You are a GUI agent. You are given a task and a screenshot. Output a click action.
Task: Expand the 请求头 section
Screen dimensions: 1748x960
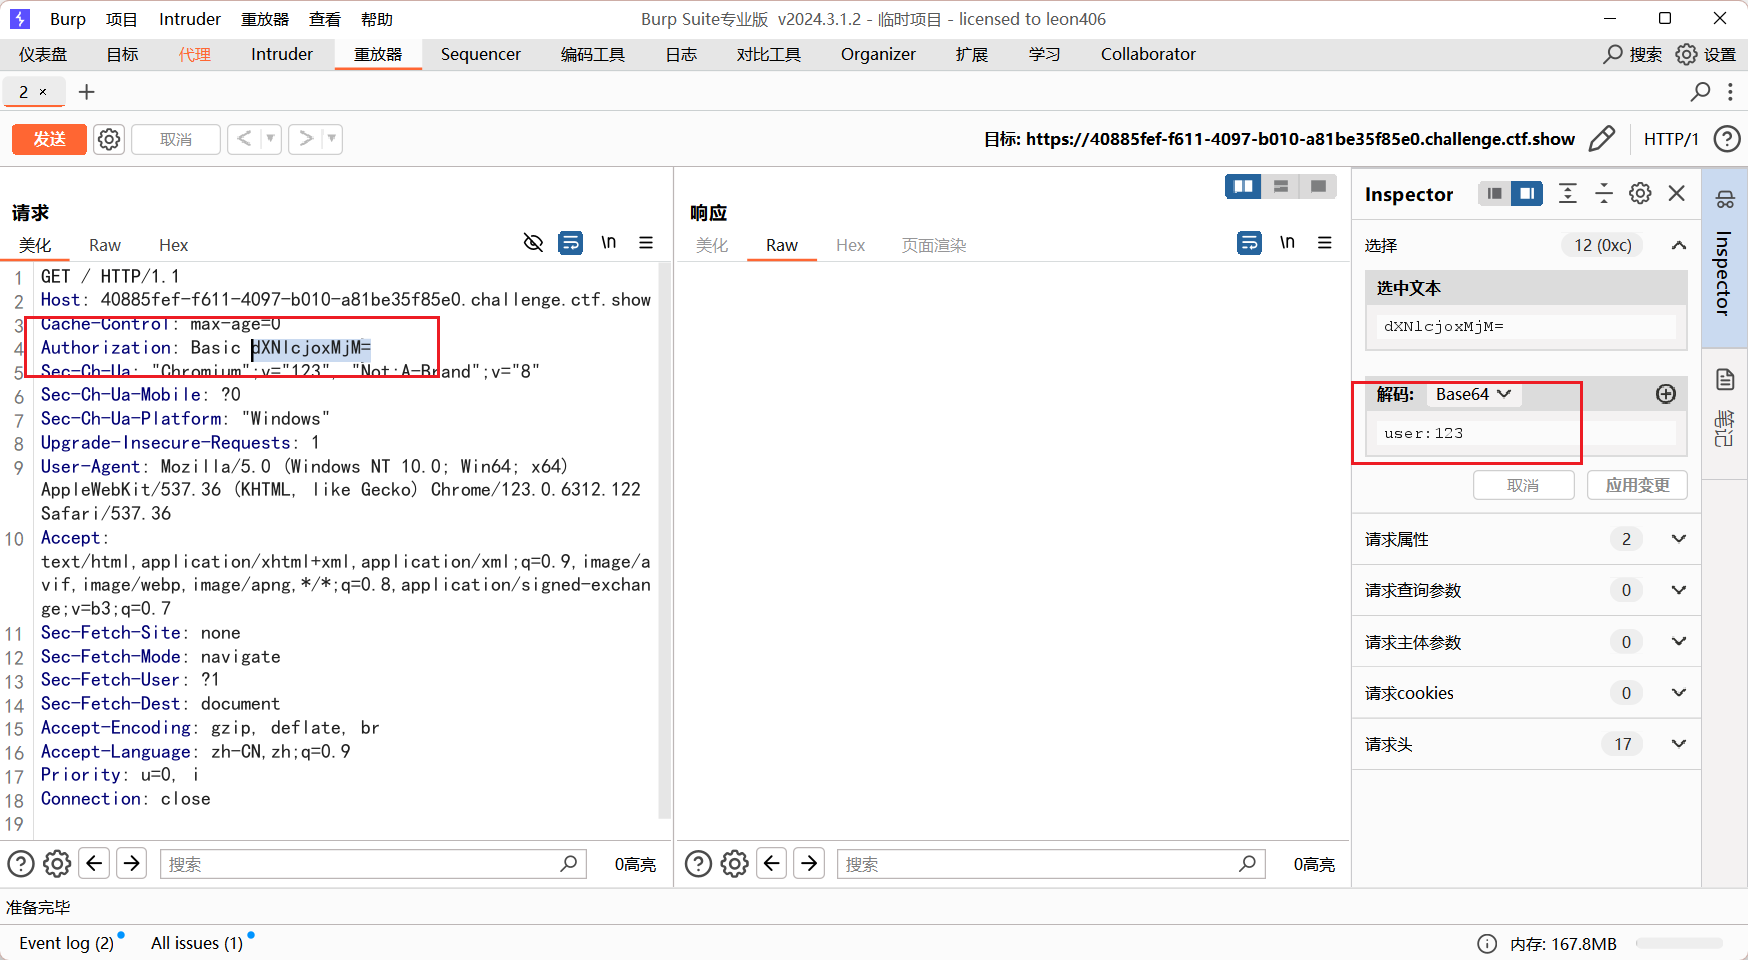(x=1679, y=743)
